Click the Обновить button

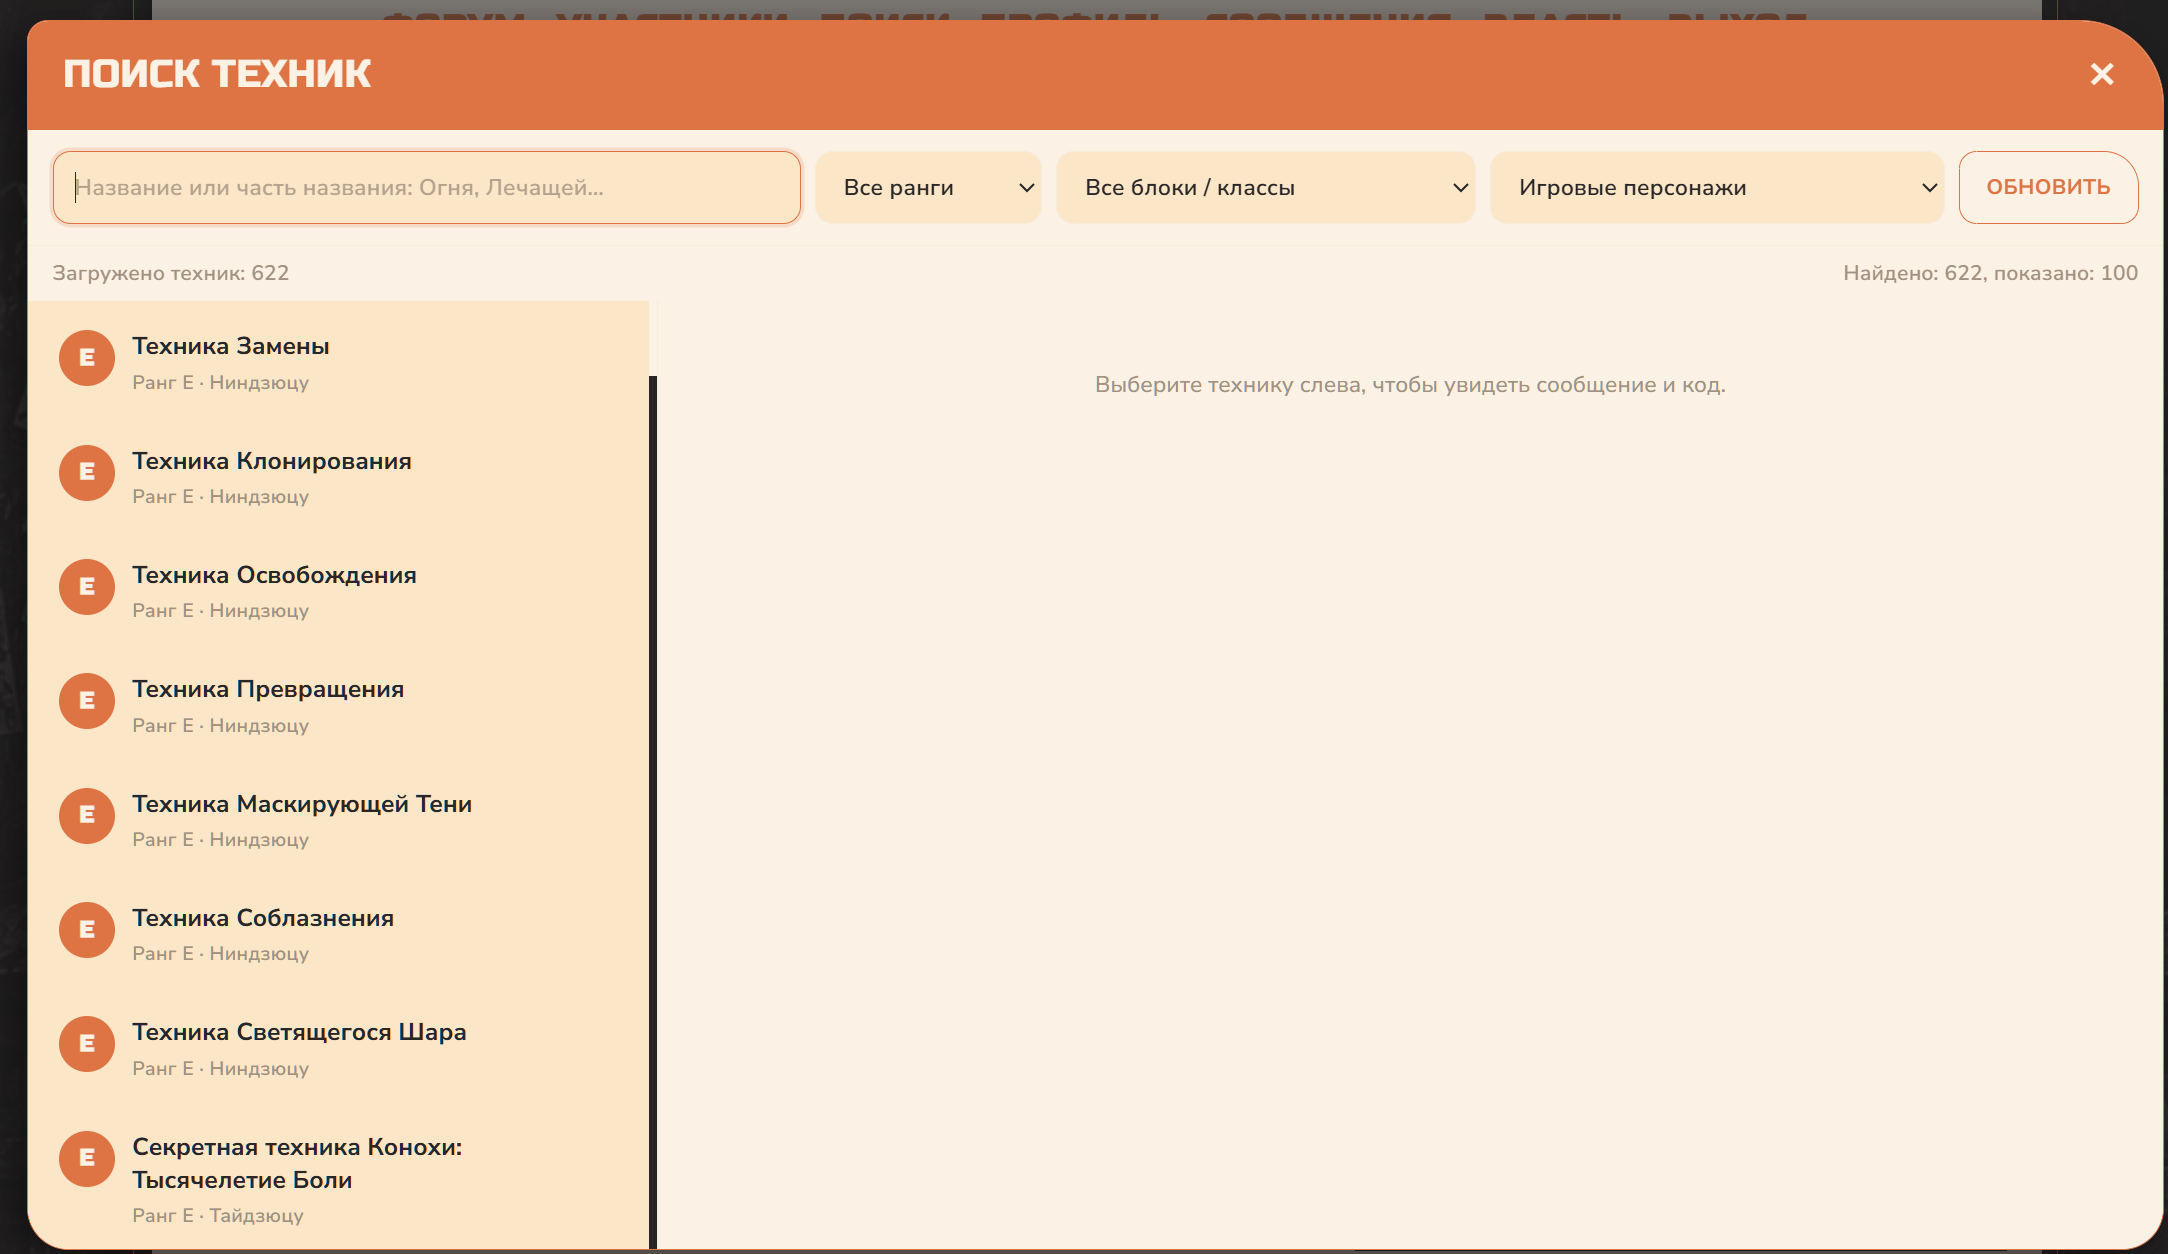click(x=2048, y=187)
